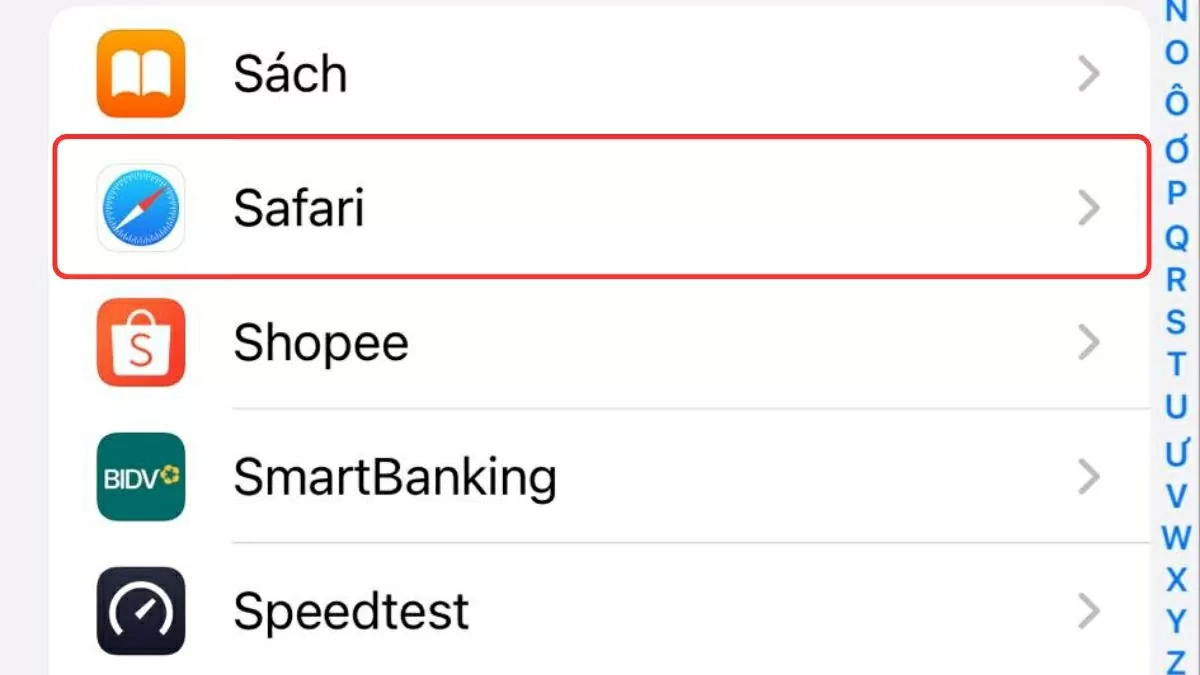Tap the Speedtest gauge icon
The height and width of the screenshot is (675, 1200).
click(x=141, y=610)
